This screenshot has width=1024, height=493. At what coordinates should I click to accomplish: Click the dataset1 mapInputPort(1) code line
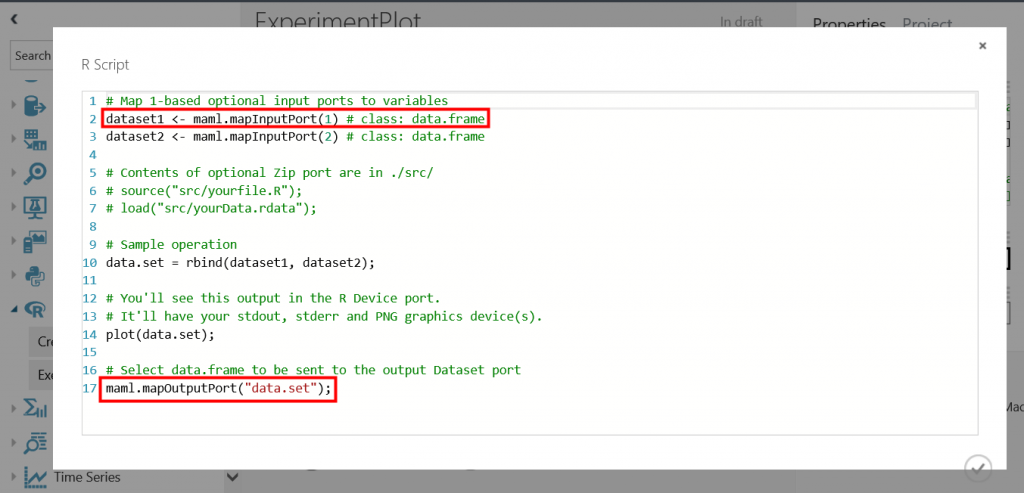[x=295, y=119]
